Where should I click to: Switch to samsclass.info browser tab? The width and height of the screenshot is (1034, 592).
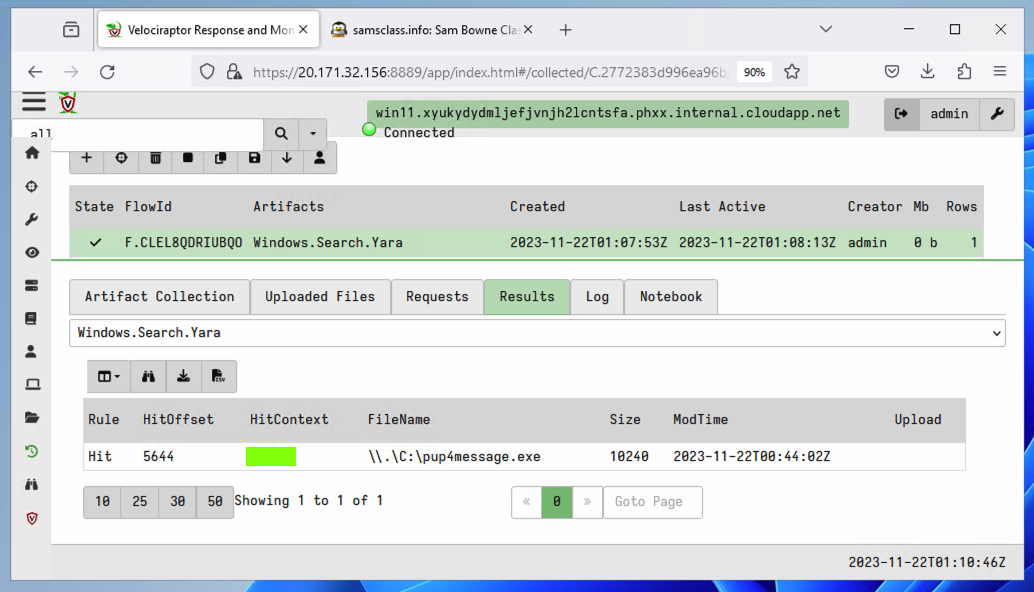pyautogui.click(x=433, y=30)
